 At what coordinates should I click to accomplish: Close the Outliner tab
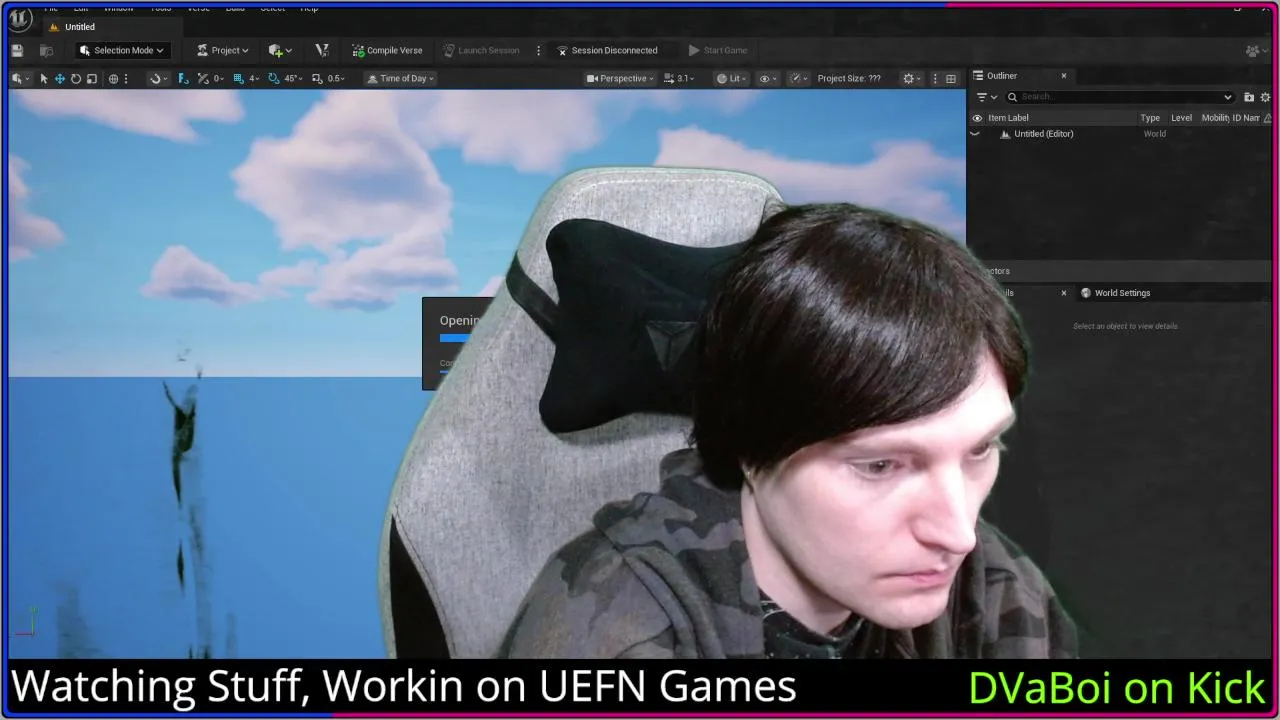click(1064, 76)
